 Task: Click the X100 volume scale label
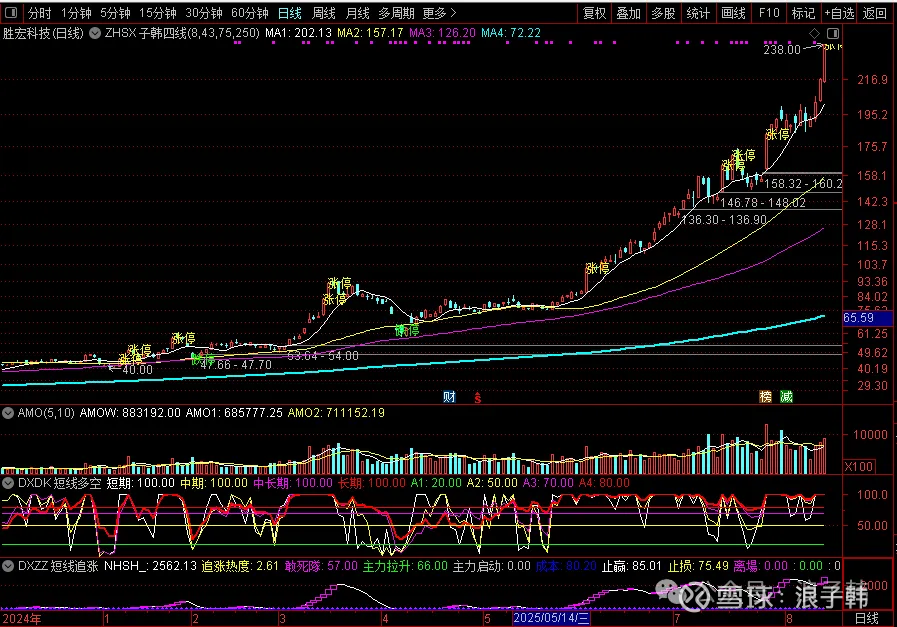click(x=859, y=467)
